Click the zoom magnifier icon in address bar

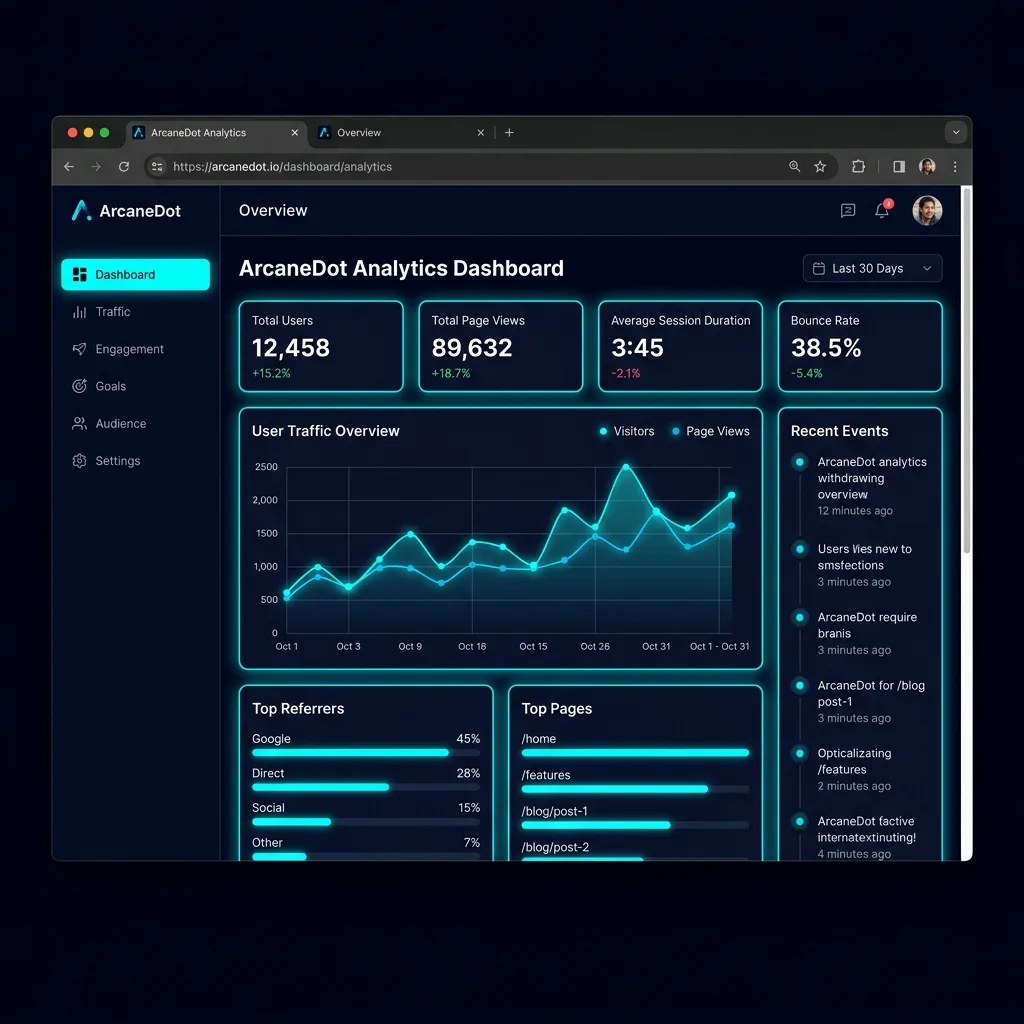pos(794,167)
